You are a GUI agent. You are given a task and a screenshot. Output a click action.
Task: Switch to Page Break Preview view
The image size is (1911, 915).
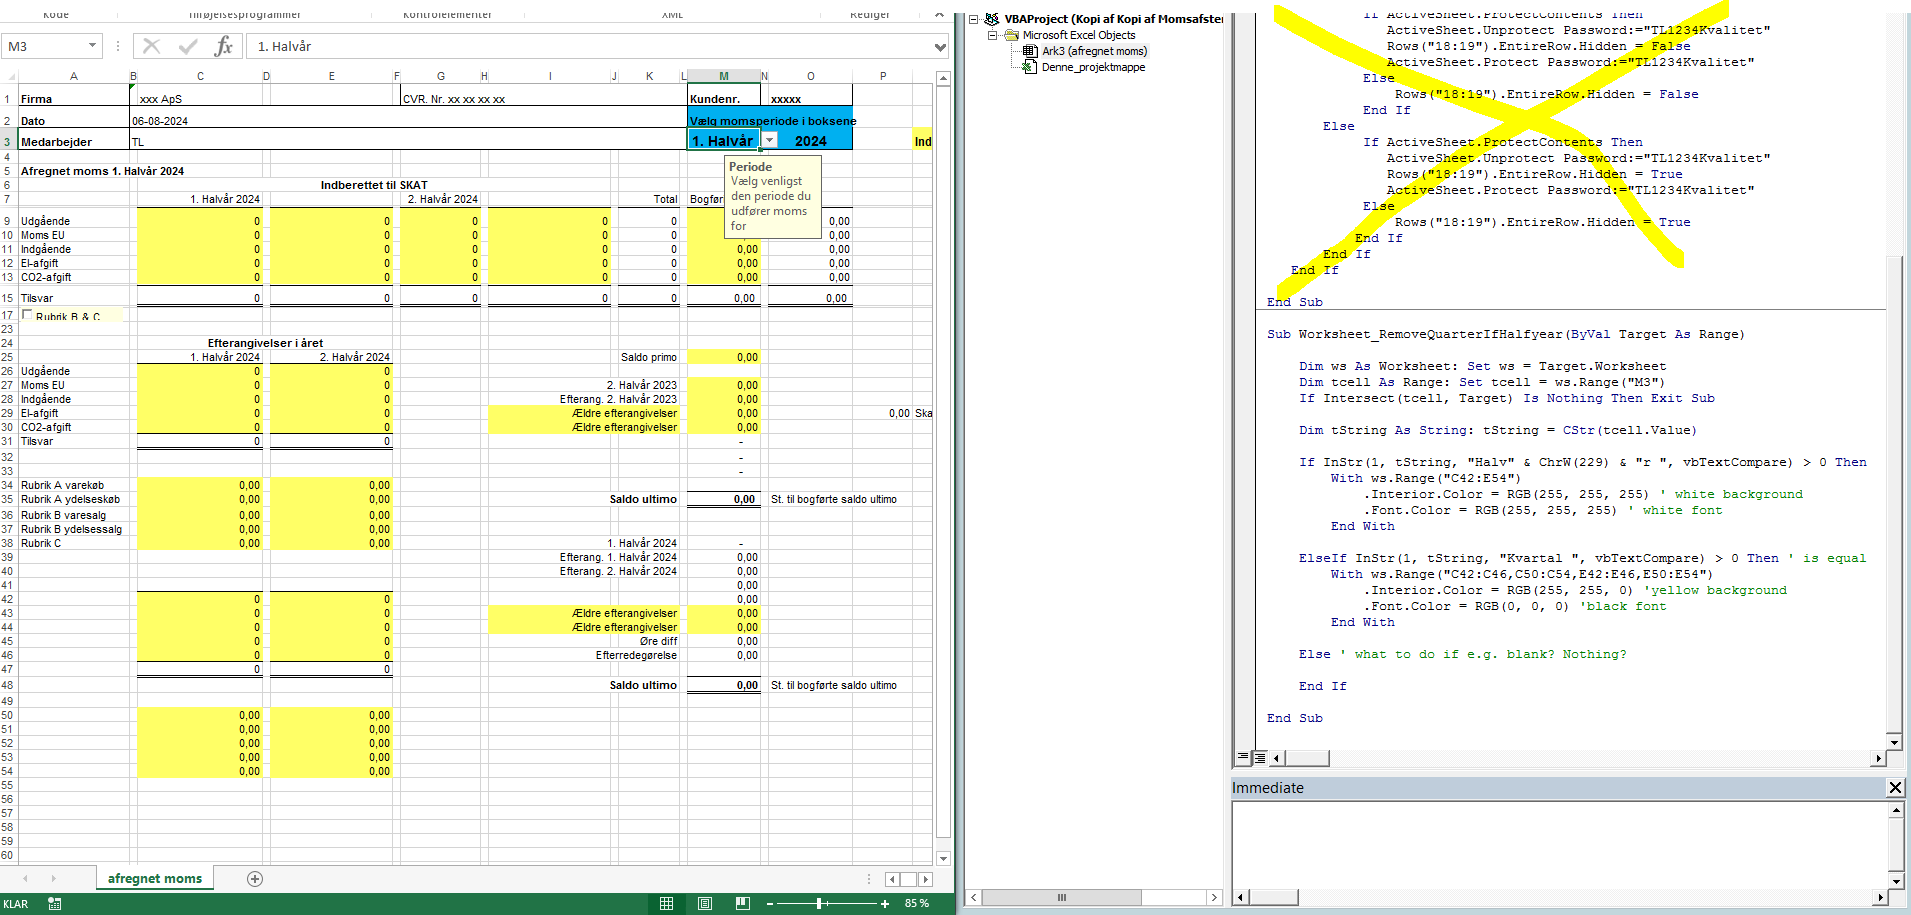click(x=743, y=904)
